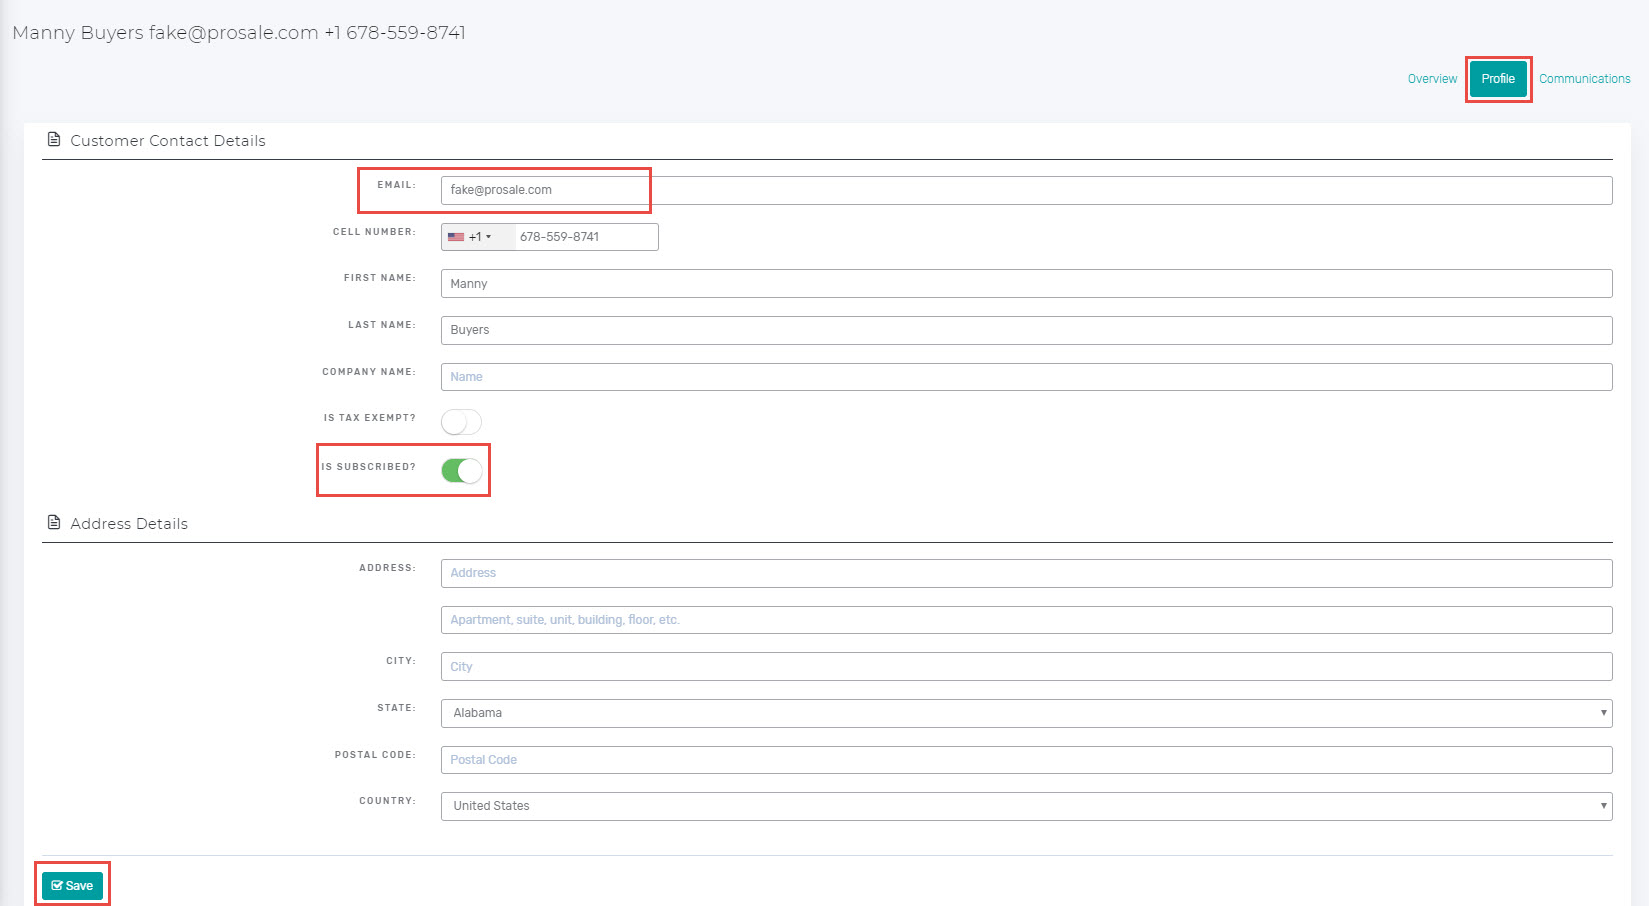Click the EMAIL label
This screenshot has width=1649, height=906.
[396, 185]
